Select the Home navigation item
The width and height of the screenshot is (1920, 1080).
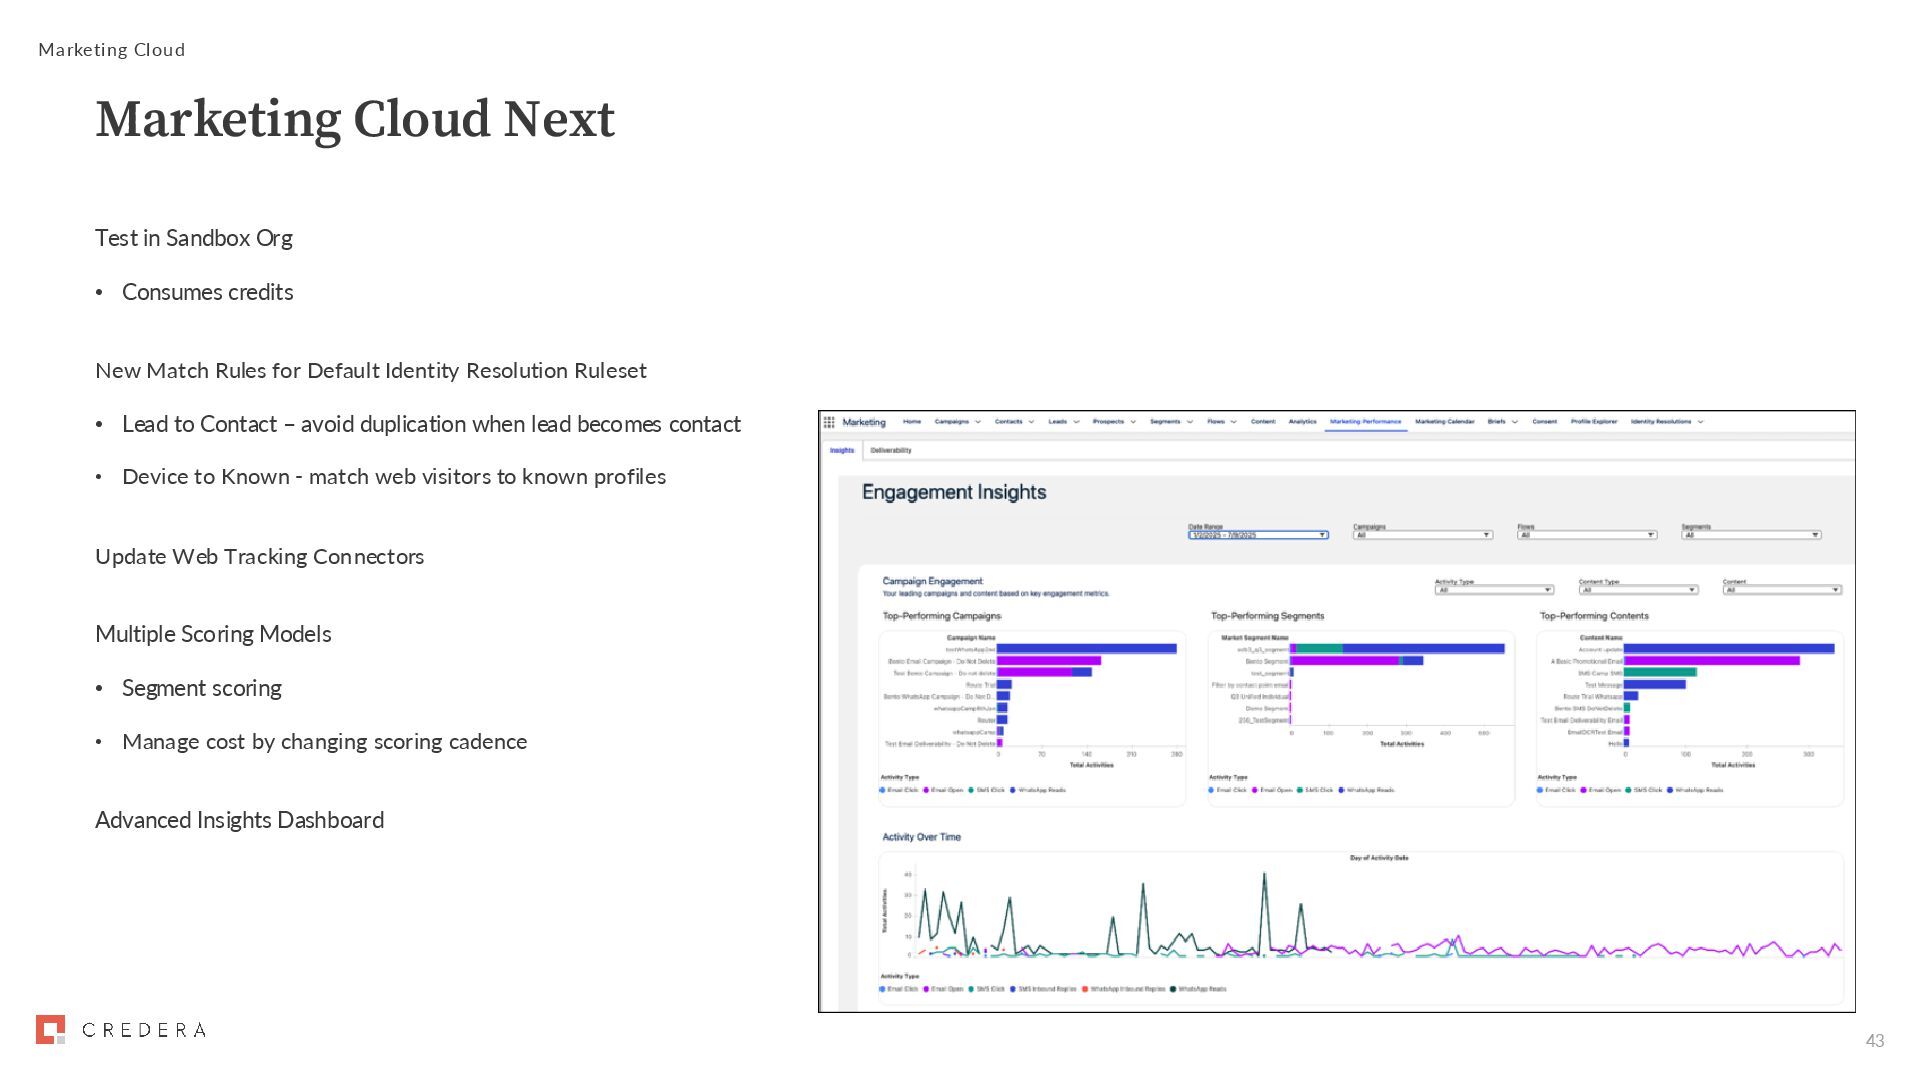pos(912,422)
